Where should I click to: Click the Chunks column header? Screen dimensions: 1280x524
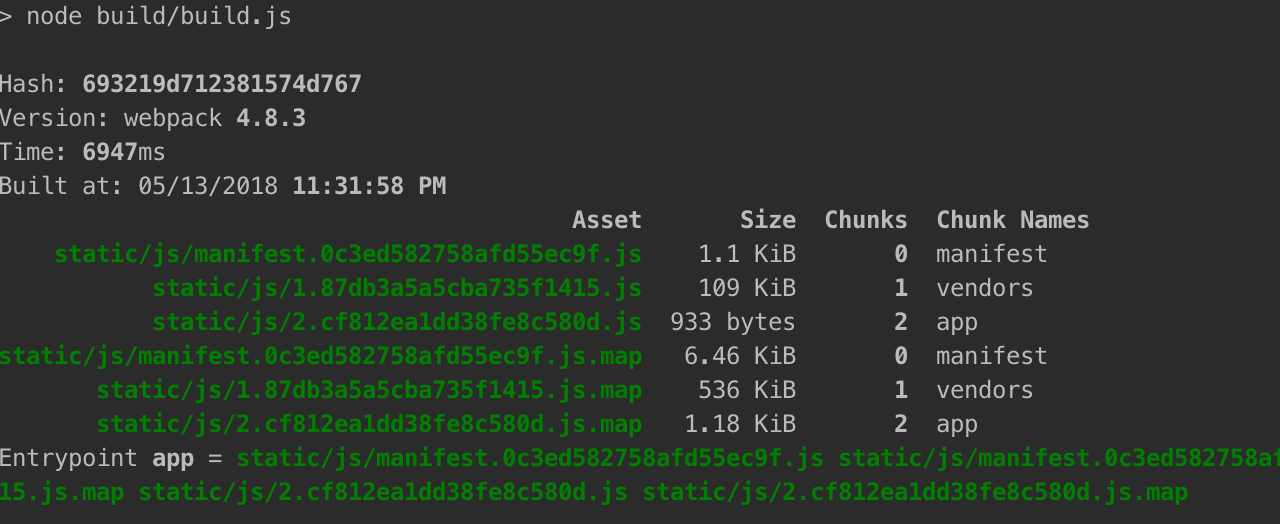tap(865, 220)
